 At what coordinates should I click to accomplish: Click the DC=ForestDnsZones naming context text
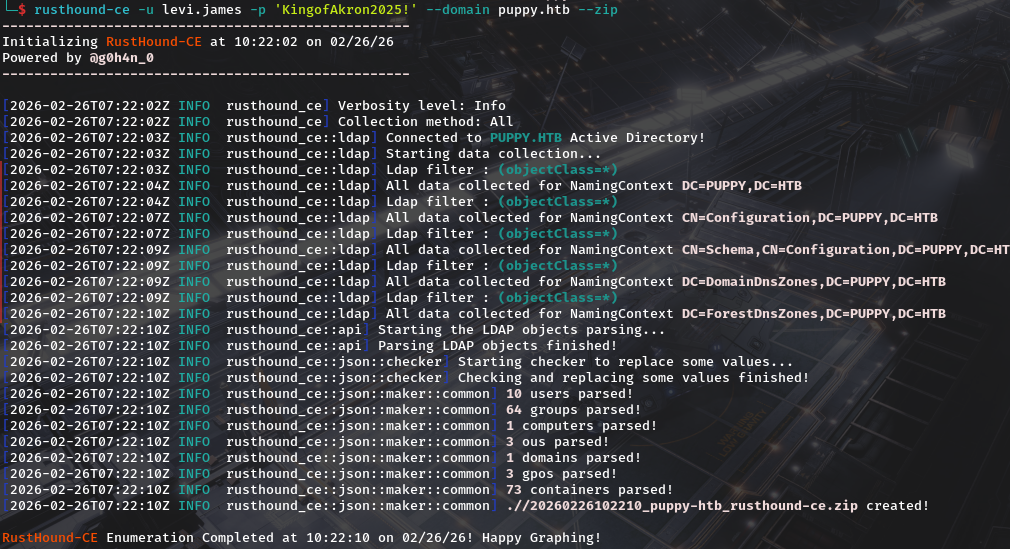click(813, 313)
